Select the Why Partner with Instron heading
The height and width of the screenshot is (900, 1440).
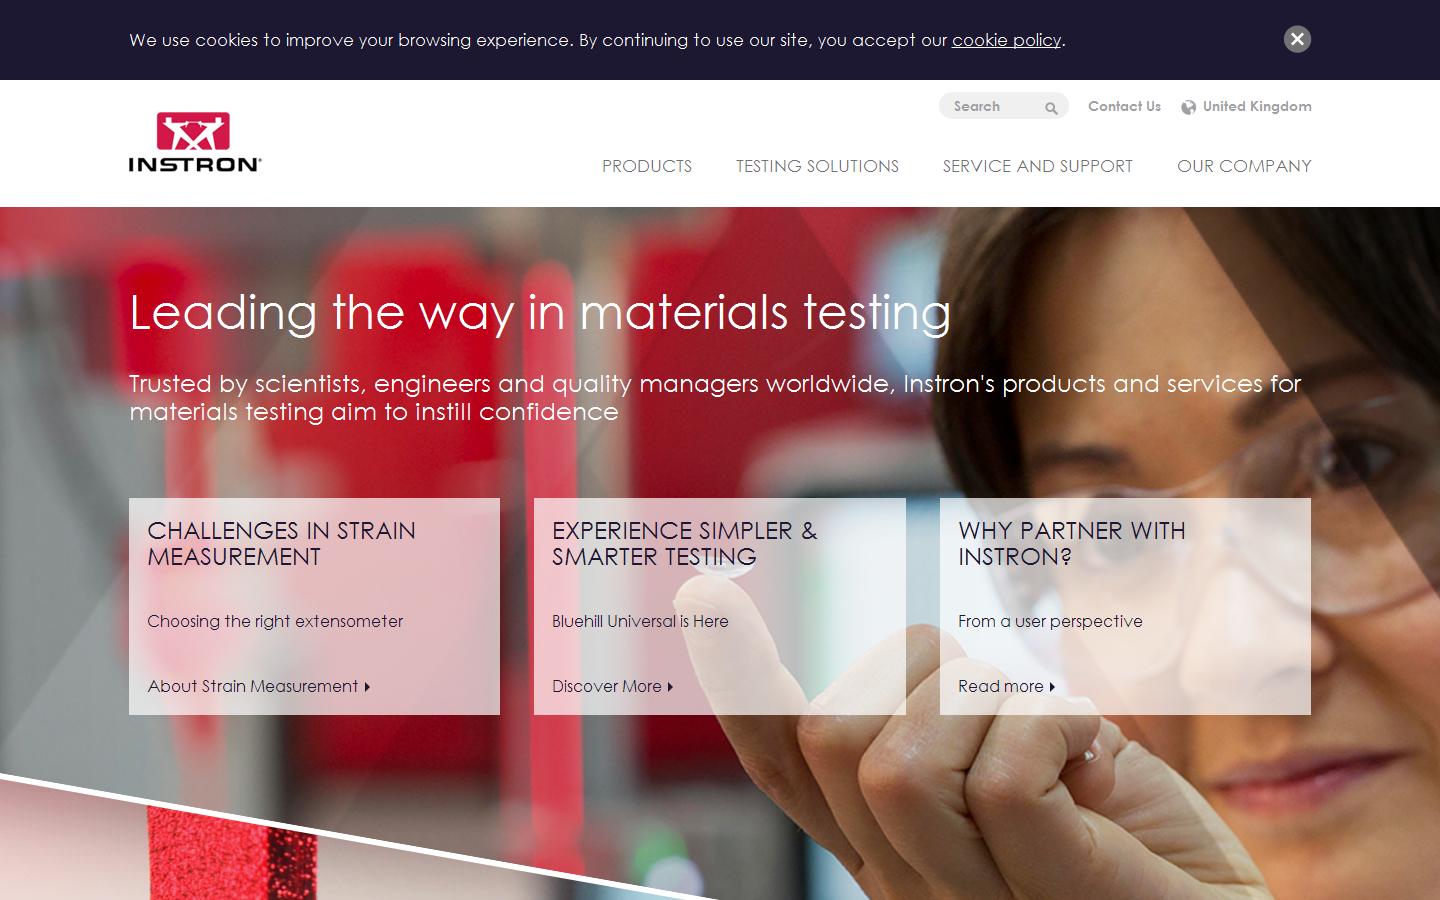click(x=1071, y=544)
